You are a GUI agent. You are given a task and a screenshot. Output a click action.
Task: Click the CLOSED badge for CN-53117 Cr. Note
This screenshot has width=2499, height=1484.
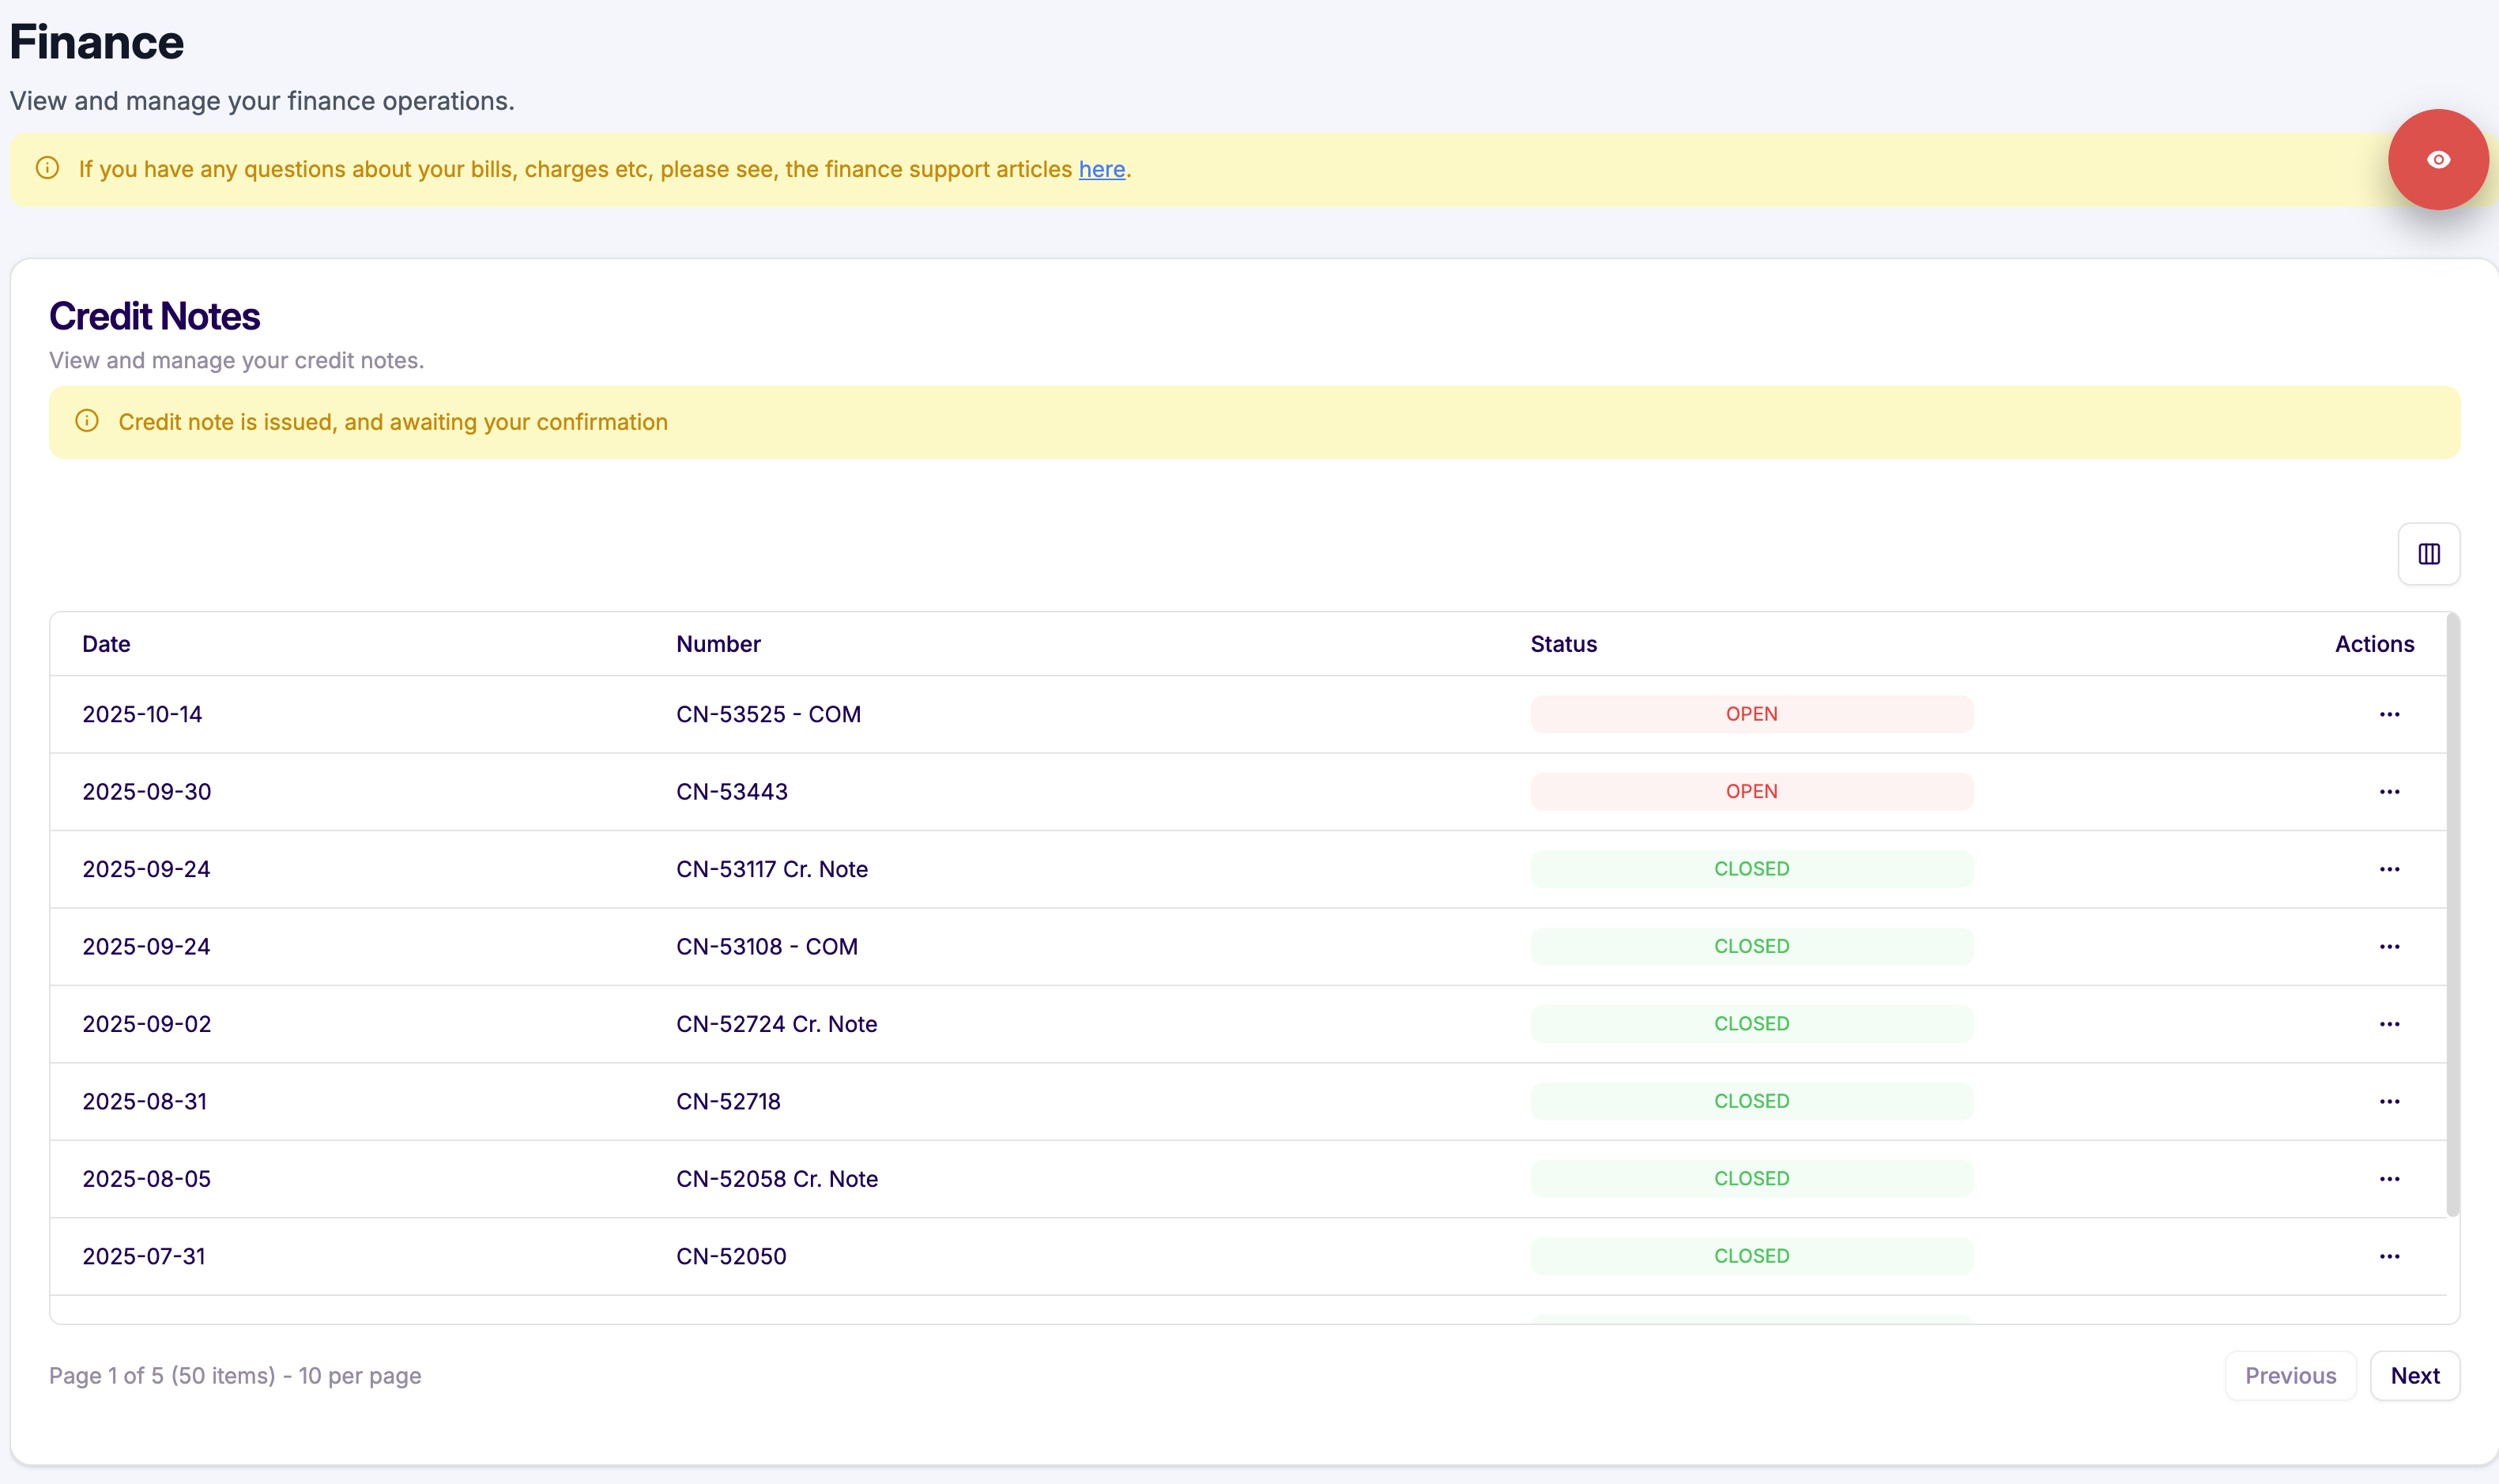[1751, 869]
